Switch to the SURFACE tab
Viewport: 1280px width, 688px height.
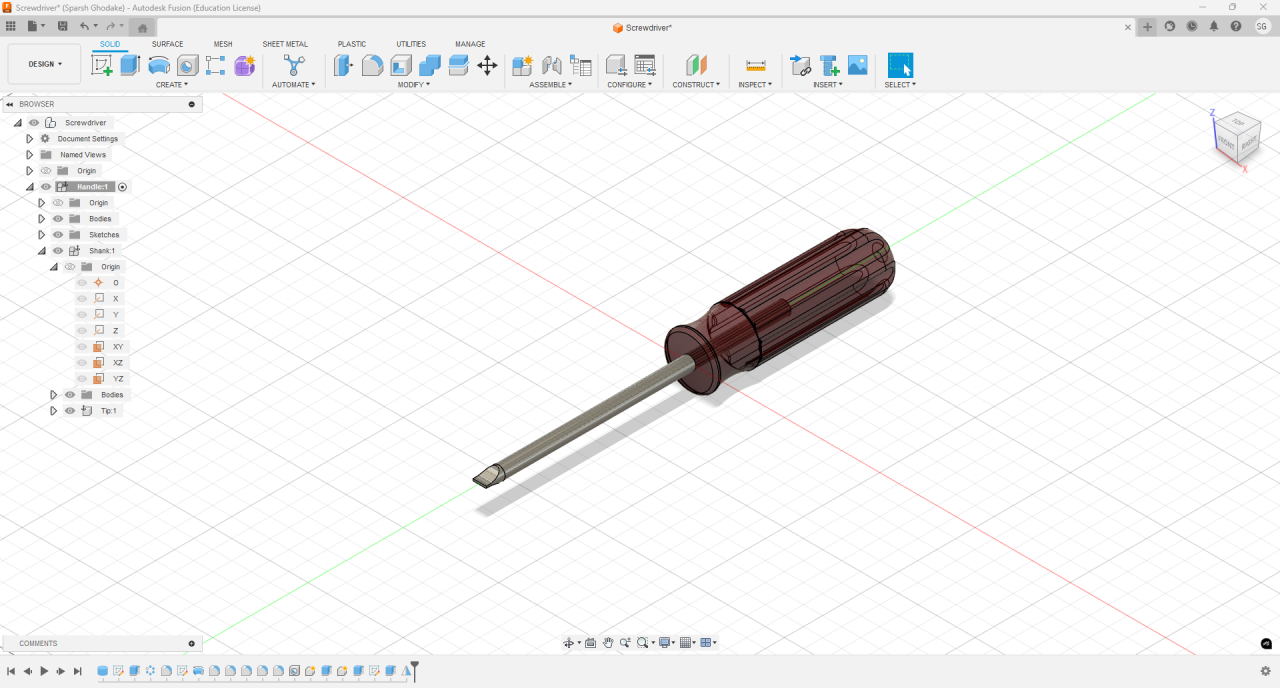pos(168,44)
